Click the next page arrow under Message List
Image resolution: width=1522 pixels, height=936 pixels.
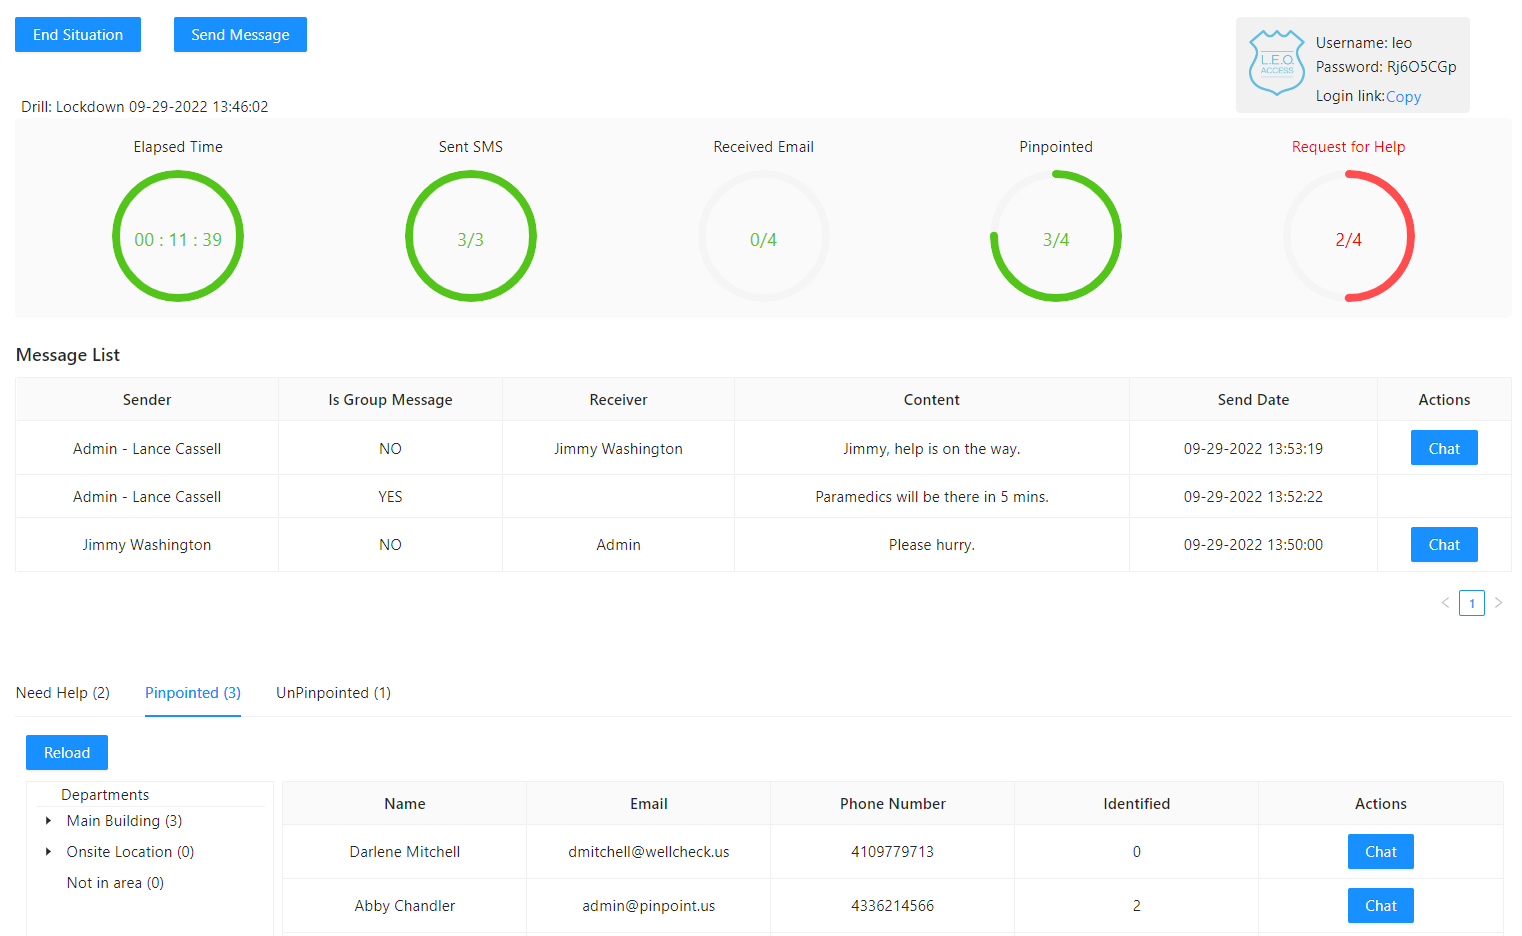[1498, 603]
